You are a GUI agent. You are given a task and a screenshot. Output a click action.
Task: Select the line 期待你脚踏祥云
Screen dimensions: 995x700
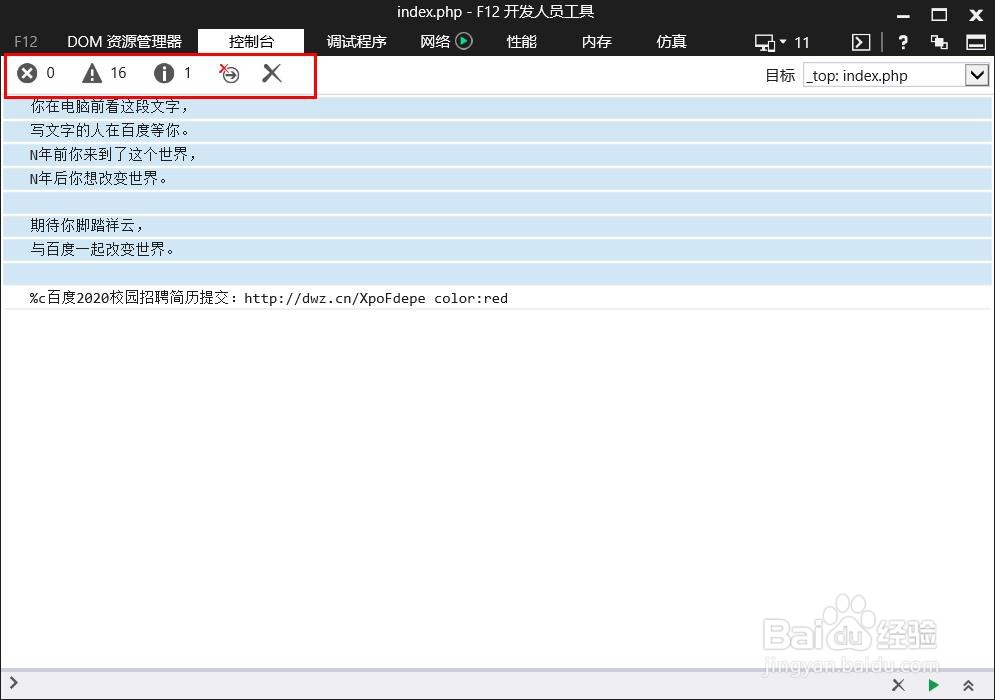click(498, 226)
